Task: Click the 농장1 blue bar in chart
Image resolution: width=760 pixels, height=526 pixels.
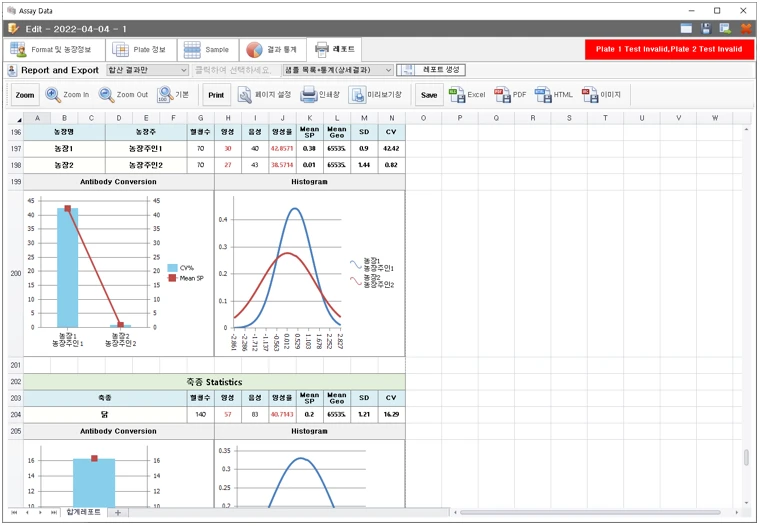Action: [67, 268]
